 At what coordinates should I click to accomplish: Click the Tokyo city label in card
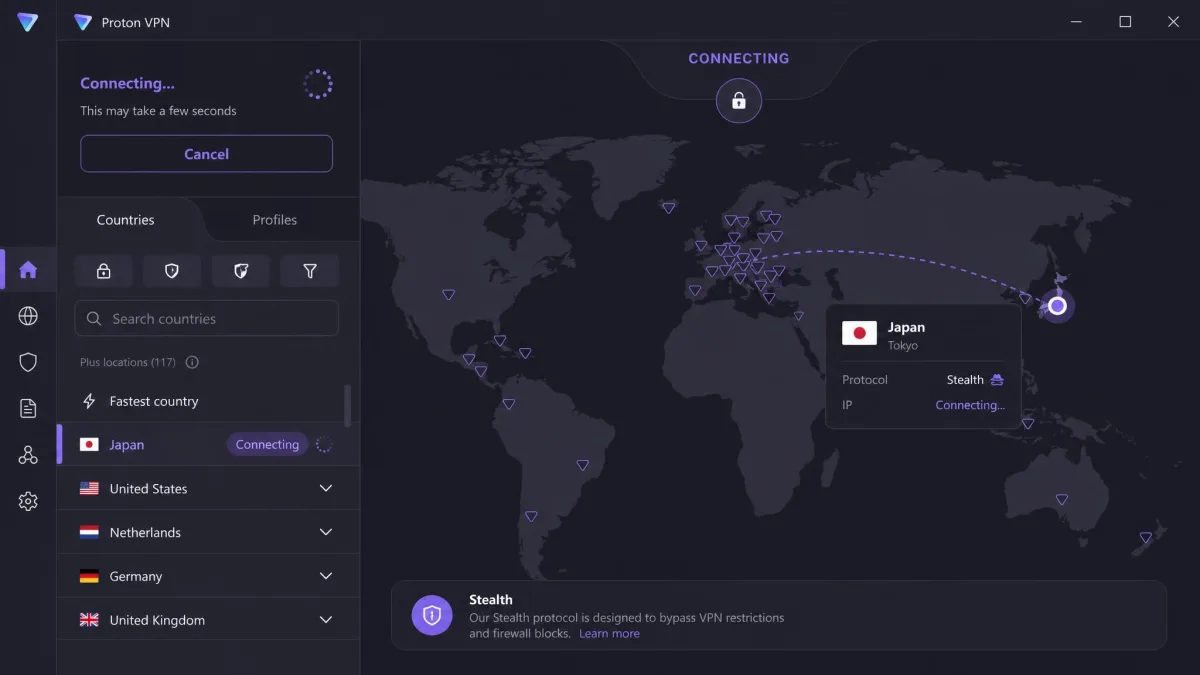903,346
